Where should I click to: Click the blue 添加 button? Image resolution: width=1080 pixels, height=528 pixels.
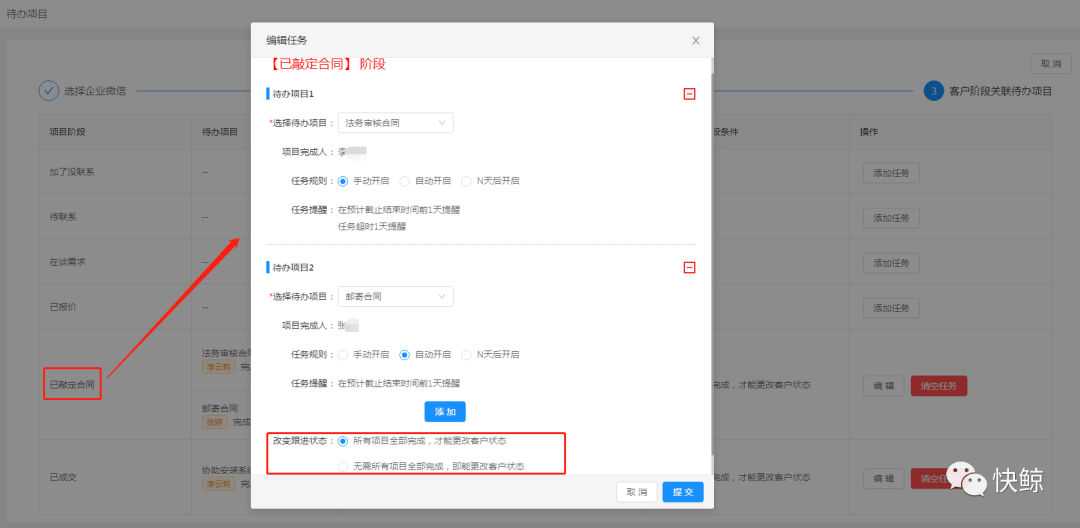pos(445,412)
